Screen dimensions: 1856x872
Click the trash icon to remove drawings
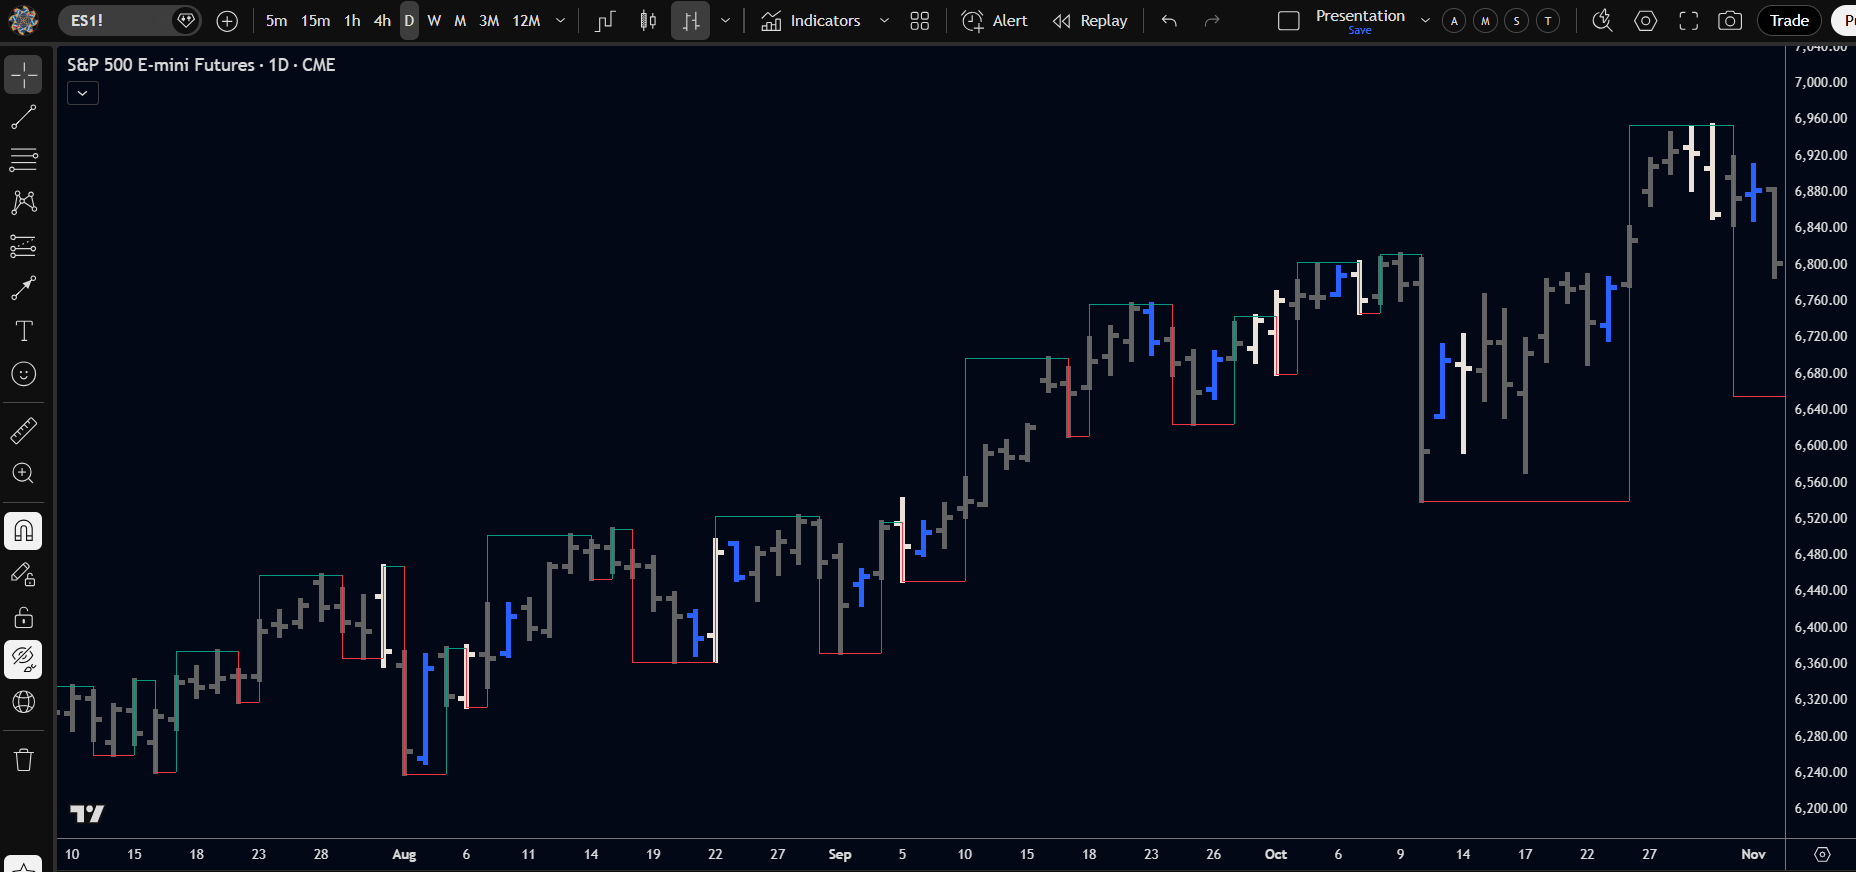tap(24, 760)
